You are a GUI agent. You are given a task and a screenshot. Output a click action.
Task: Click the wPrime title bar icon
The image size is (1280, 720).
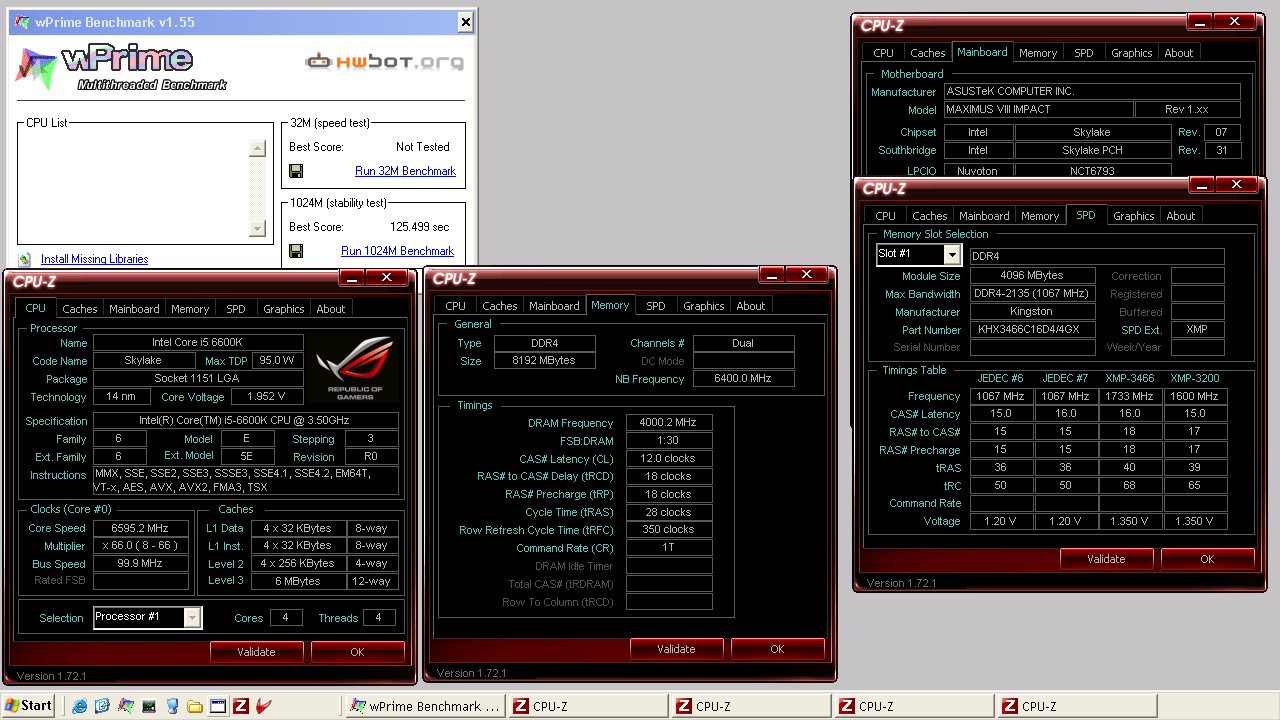[22, 22]
